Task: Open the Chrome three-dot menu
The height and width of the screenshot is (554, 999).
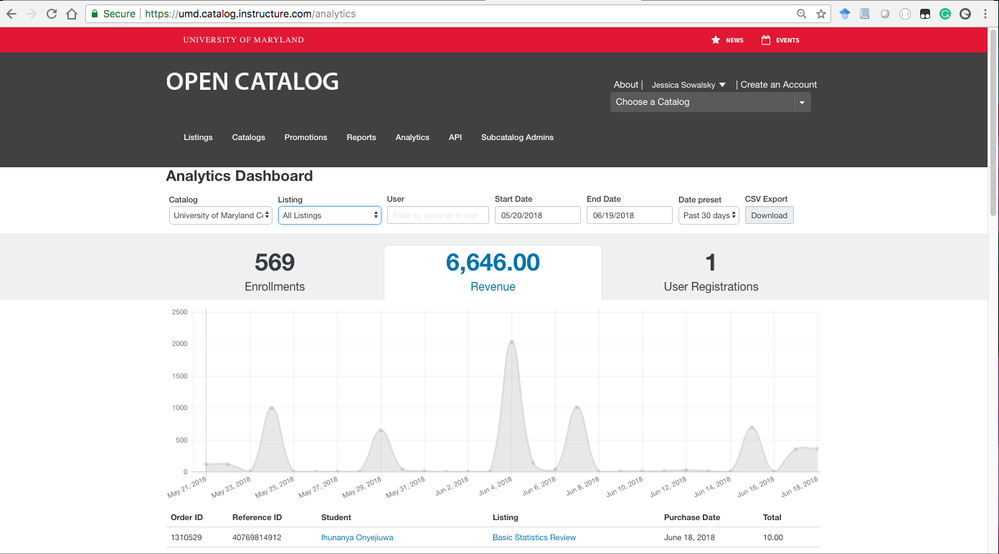Action: [x=986, y=14]
